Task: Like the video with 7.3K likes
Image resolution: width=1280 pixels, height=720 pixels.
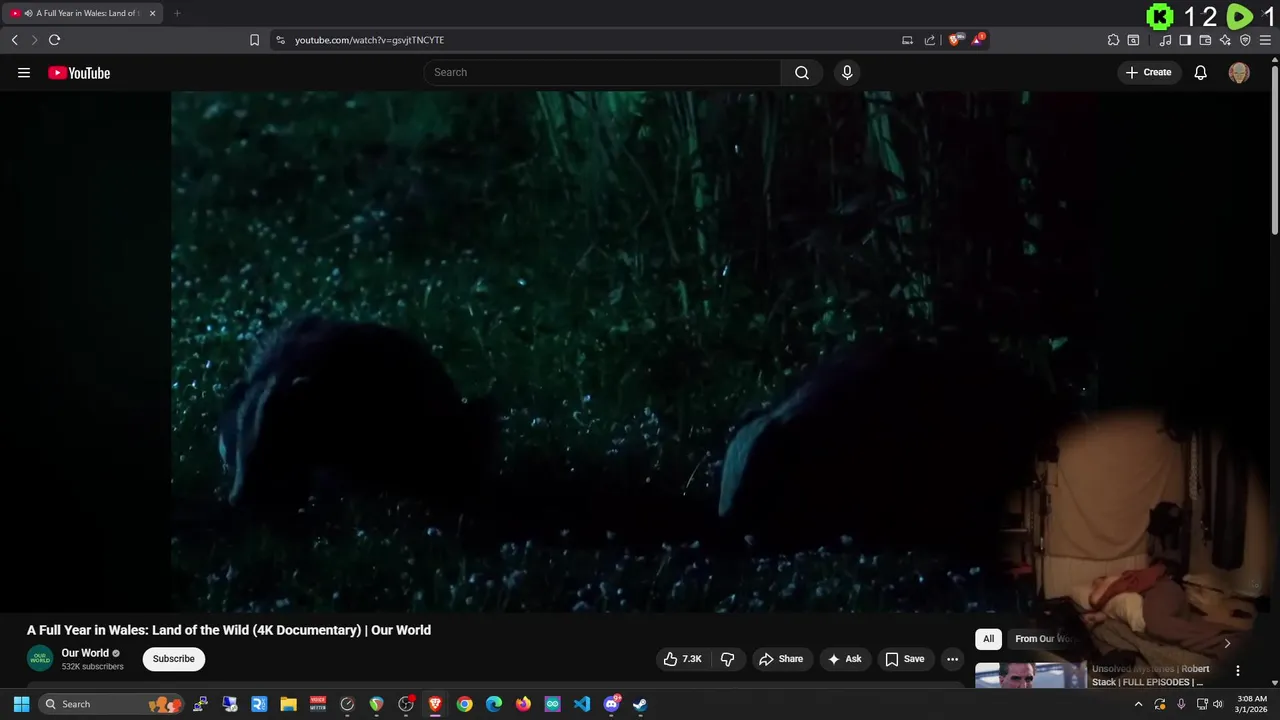Action: coord(683,659)
